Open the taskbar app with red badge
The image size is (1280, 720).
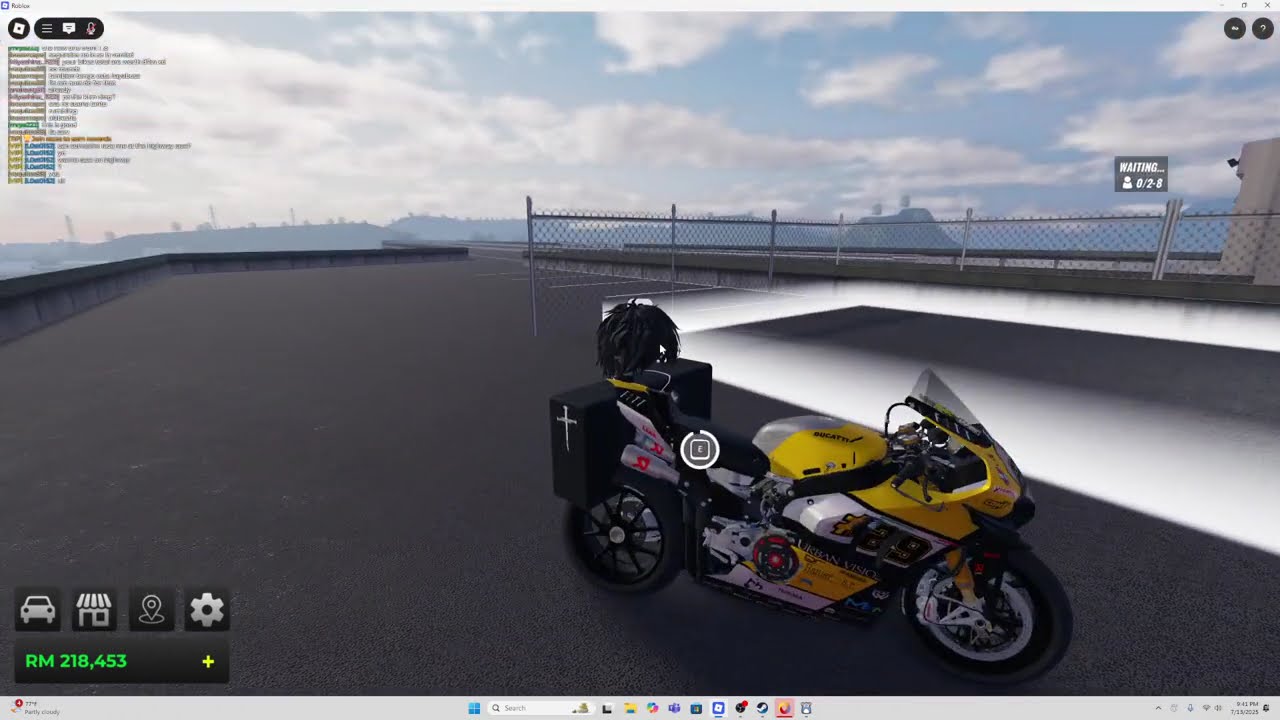point(740,708)
